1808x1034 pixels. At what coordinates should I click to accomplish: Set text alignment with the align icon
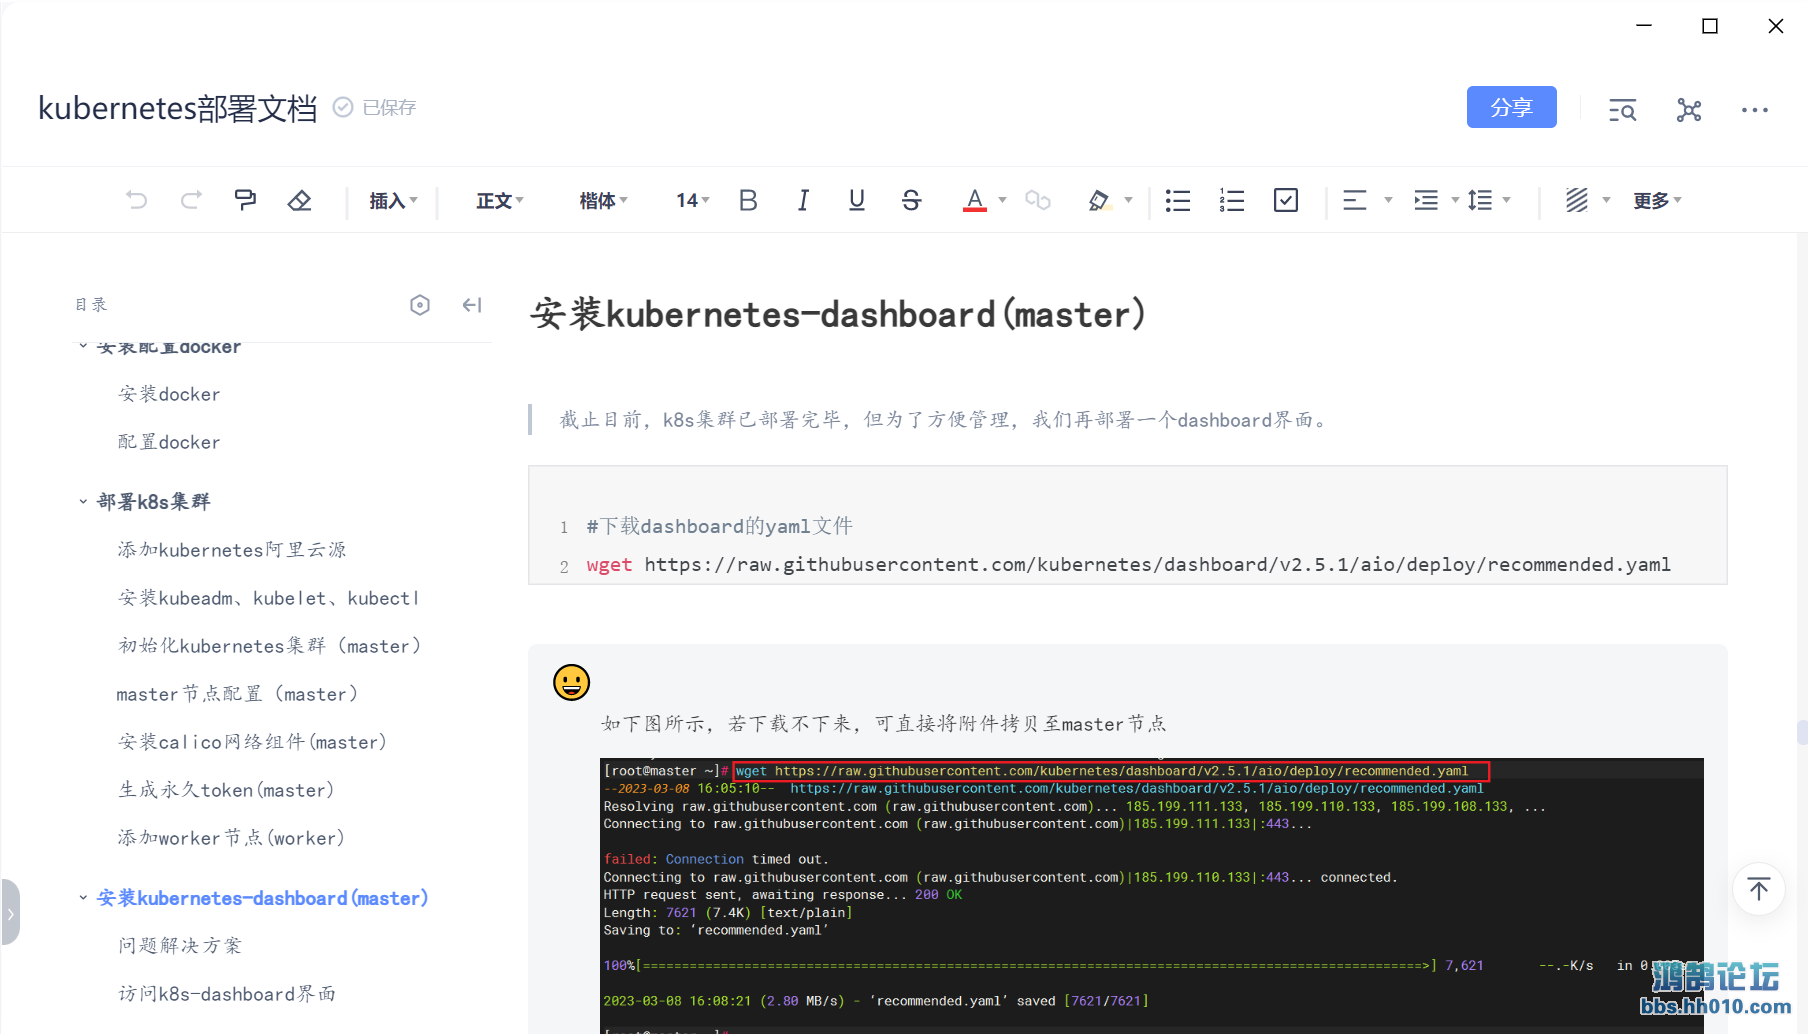1355,200
